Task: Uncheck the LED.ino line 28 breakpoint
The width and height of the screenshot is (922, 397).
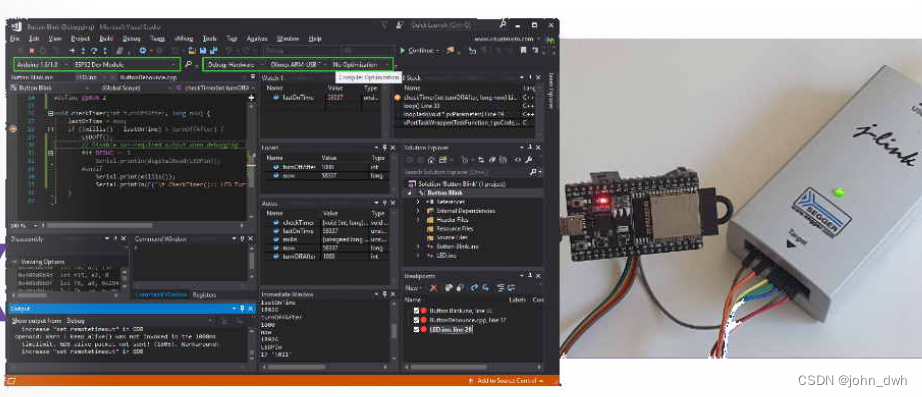Action: pos(417,329)
